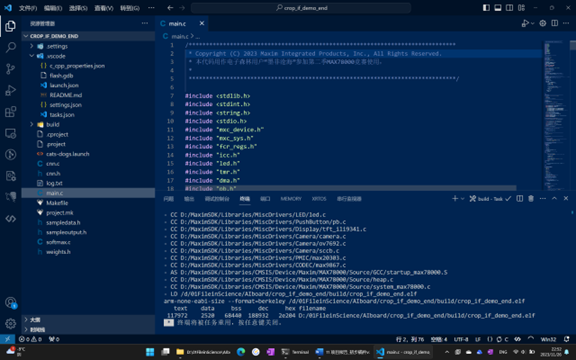The image size is (576, 360).
Task: Open the Remote Explorer view
Action: (x=10, y=133)
